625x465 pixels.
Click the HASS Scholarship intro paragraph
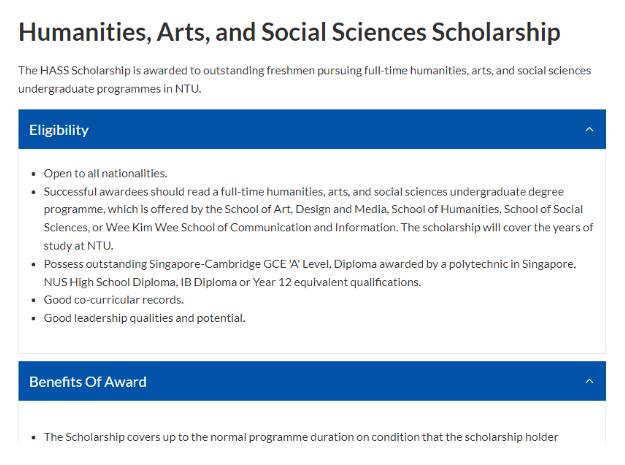coord(305,79)
